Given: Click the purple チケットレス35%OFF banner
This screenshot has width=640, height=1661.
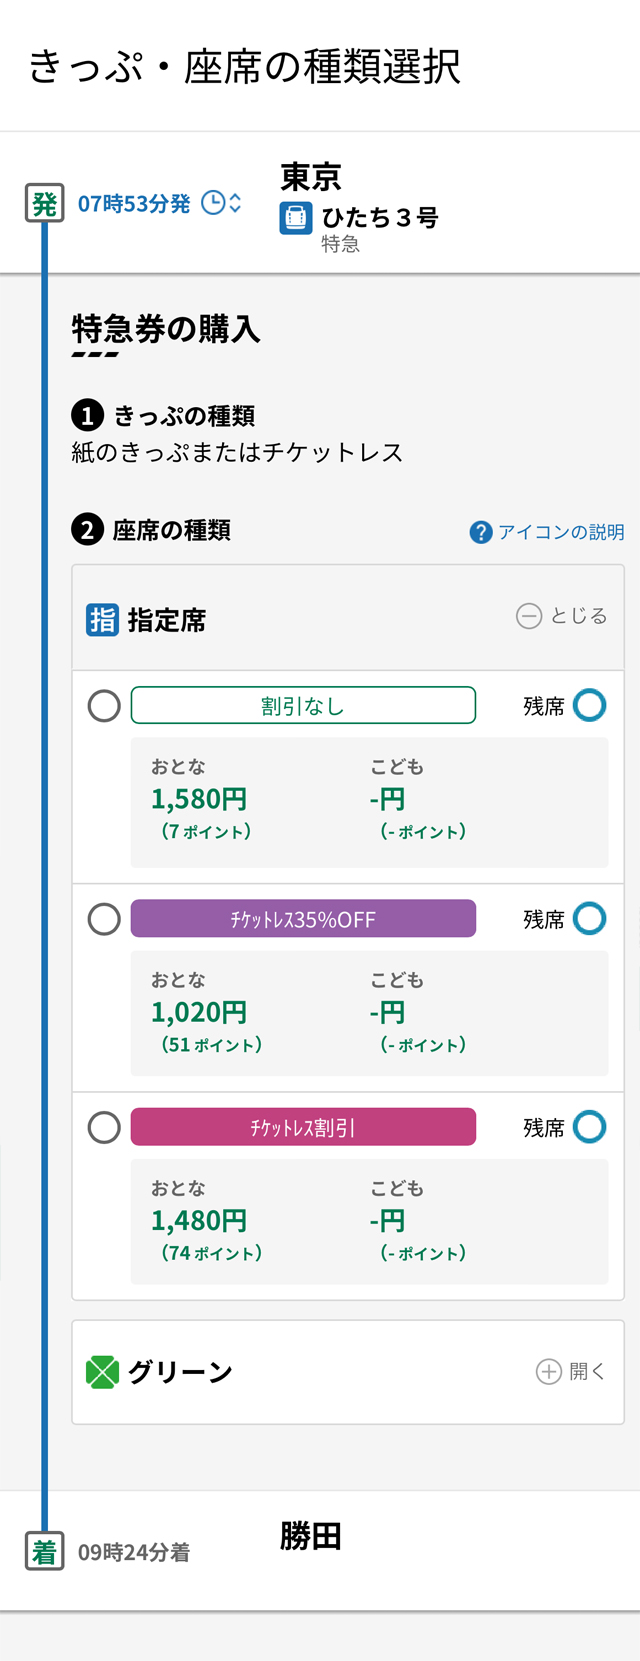Looking at the screenshot, I should [303, 919].
